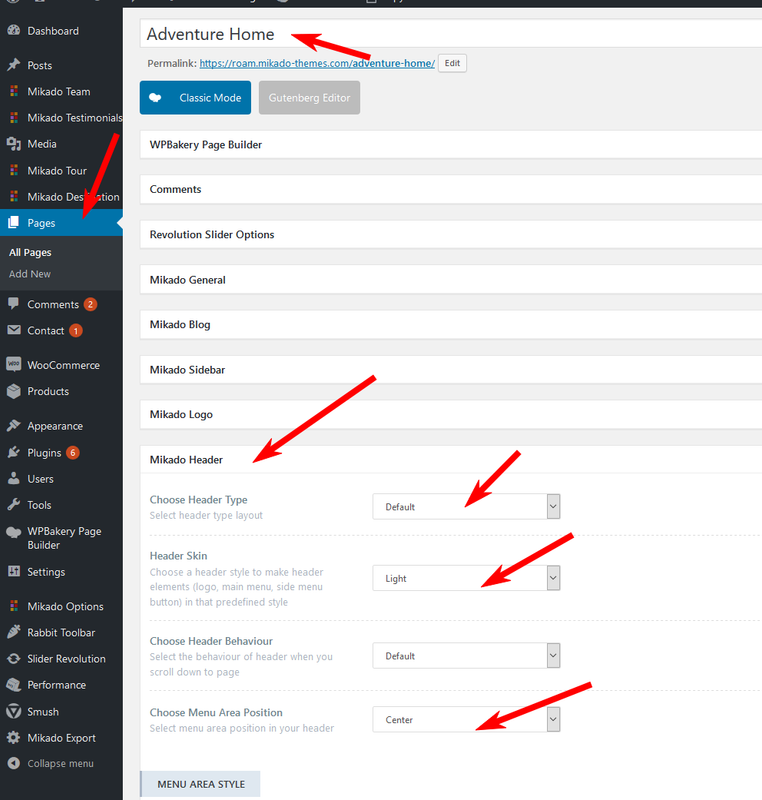Click the WPBakery Page Builder cloud icon
This screenshot has height=800, width=762.
(14, 532)
